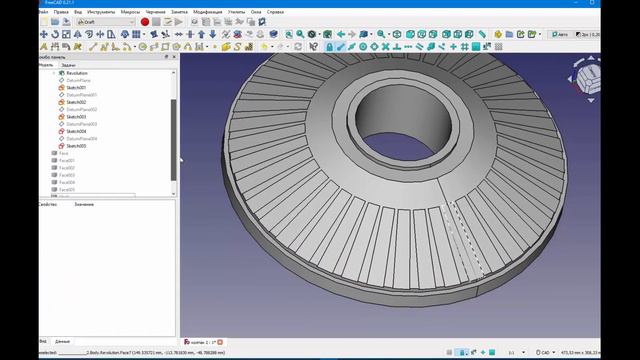Select the Draft Dimension tool
Screen dimensions: 640x360
pos(55,47)
